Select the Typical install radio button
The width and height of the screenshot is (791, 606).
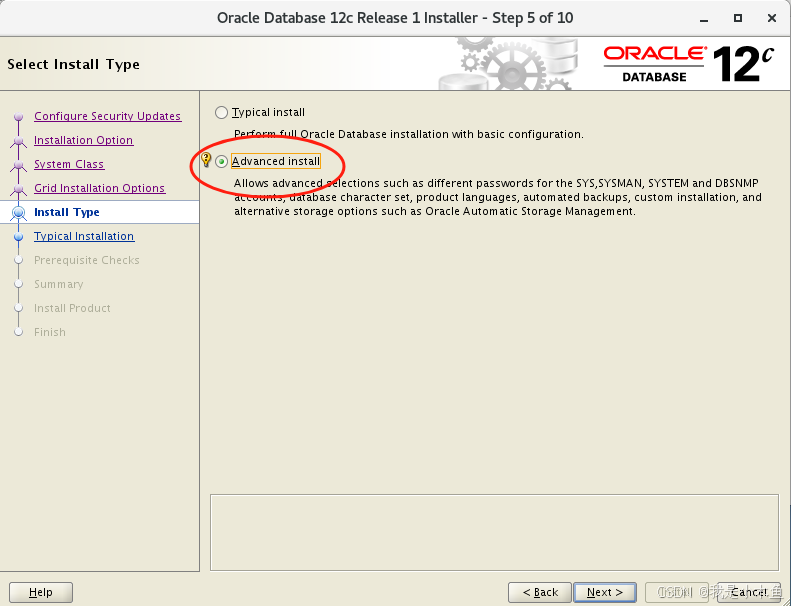click(221, 113)
